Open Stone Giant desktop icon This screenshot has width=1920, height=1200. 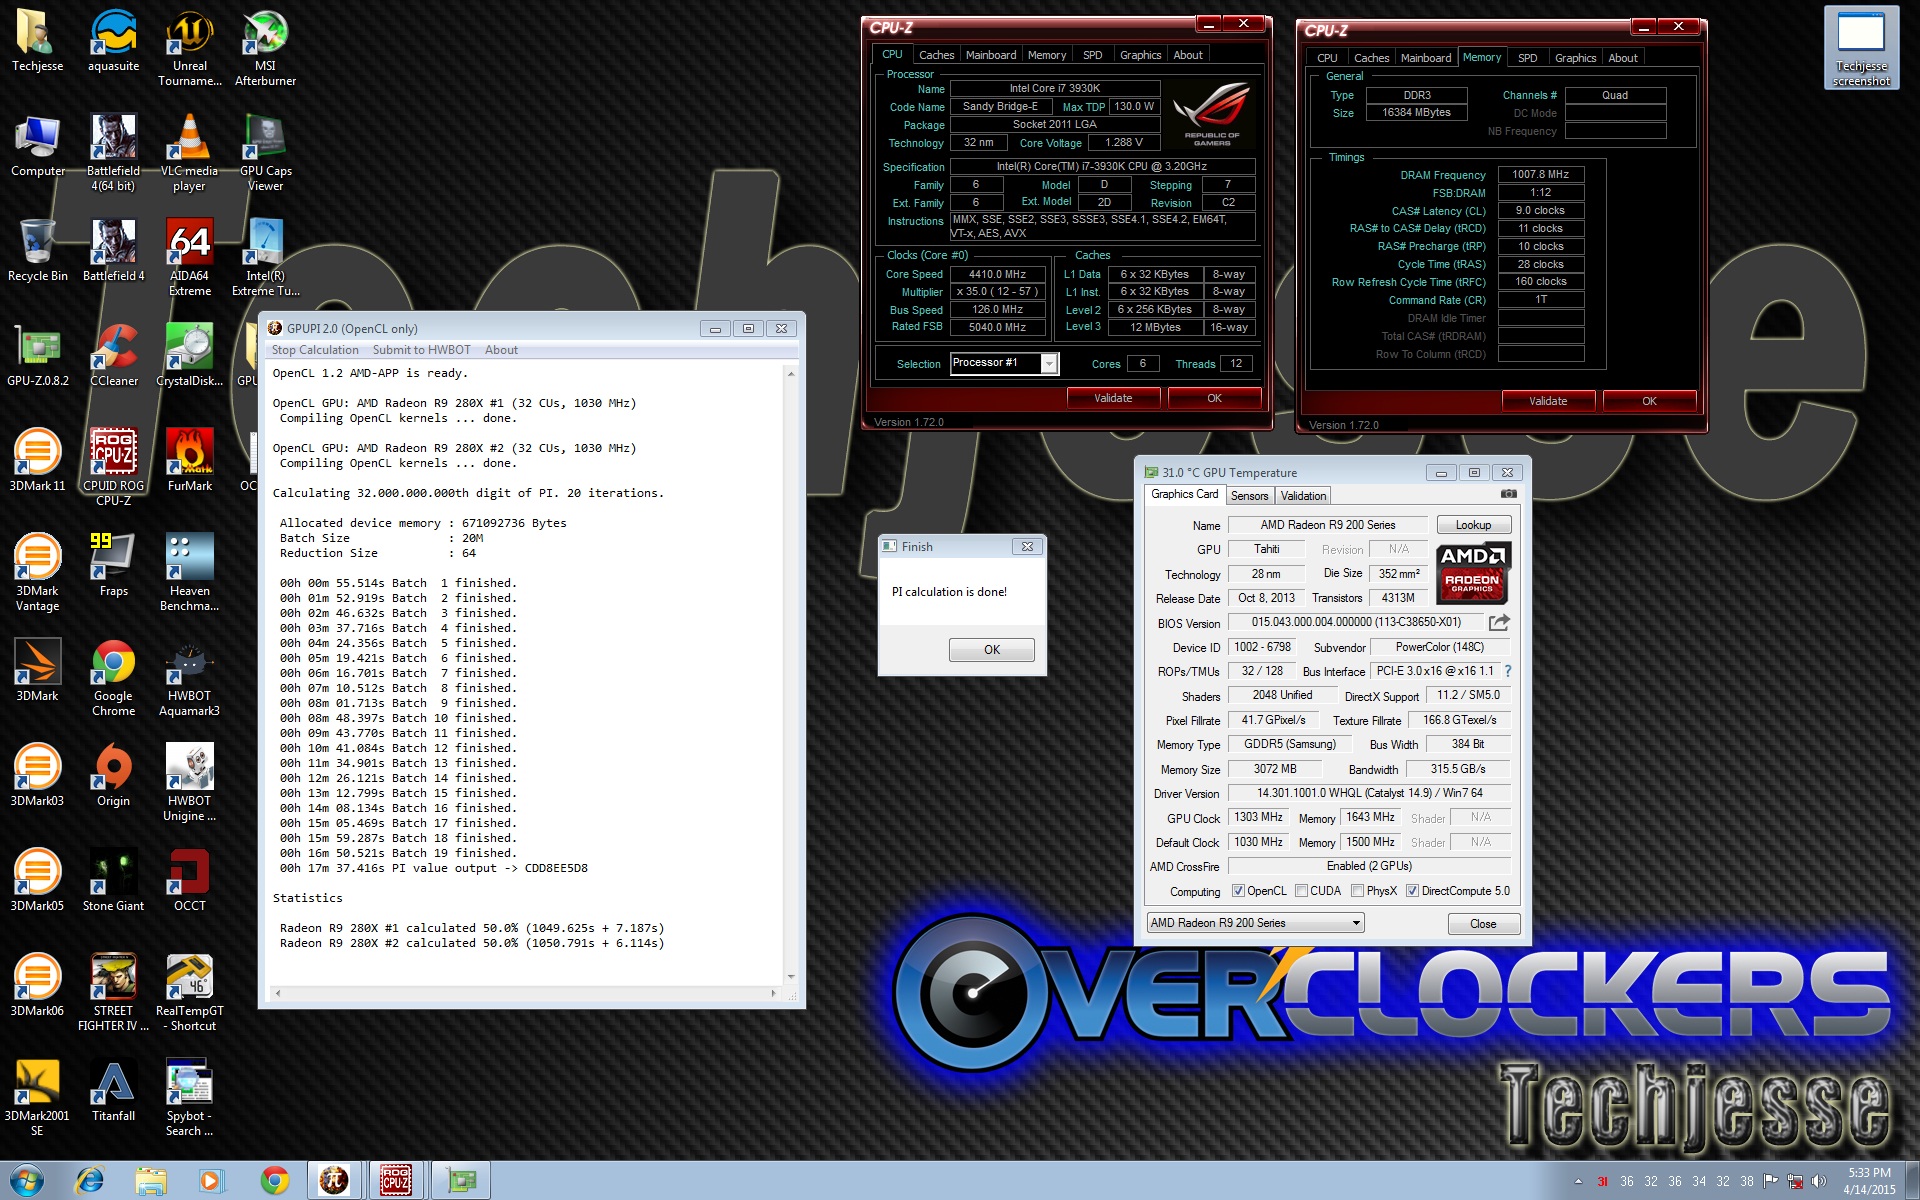pyautogui.click(x=113, y=882)
